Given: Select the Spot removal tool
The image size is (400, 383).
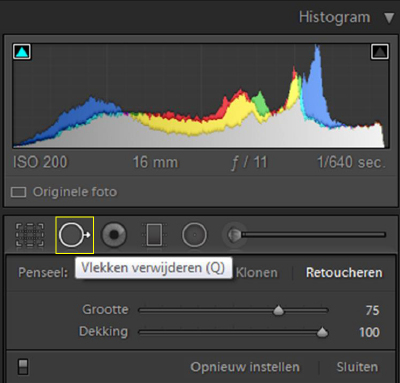Looking at the screenshot, I should click(75, 235).
